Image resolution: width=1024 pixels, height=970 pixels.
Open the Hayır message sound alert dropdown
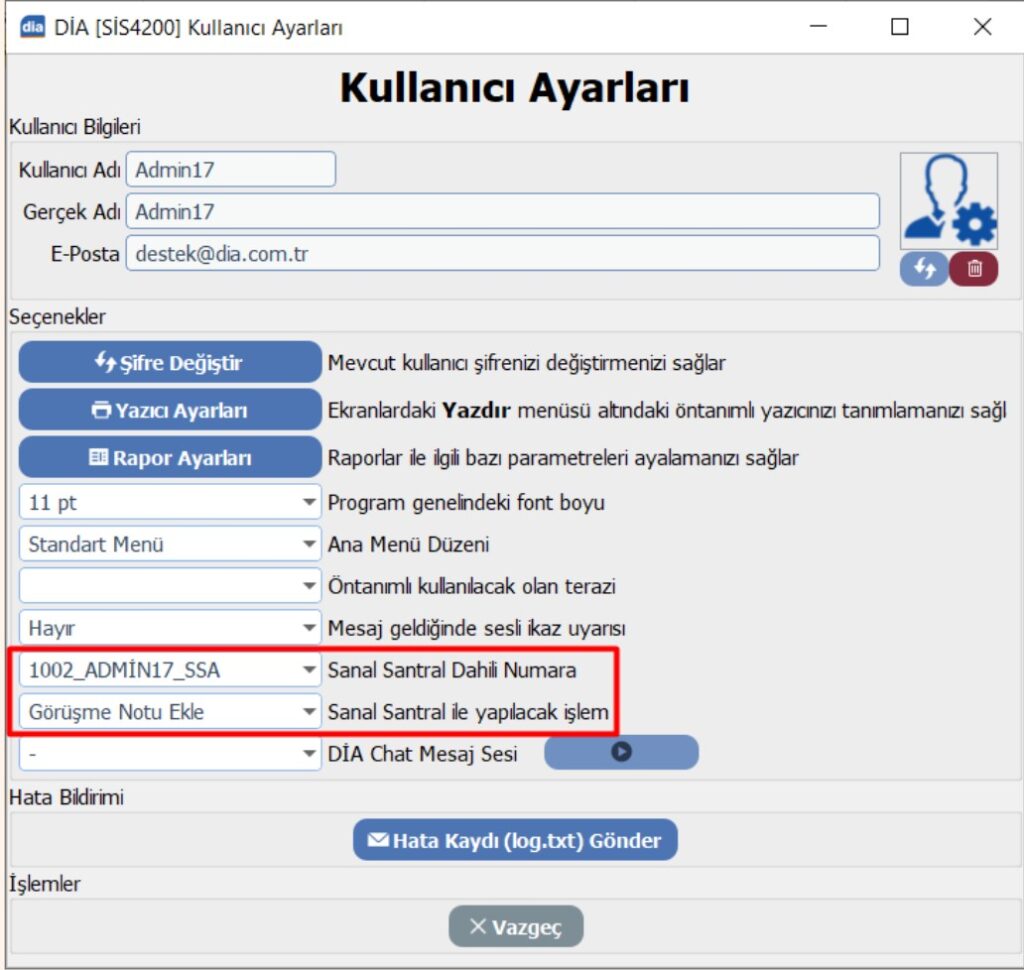pyautogui.click(x=309, y=628)
